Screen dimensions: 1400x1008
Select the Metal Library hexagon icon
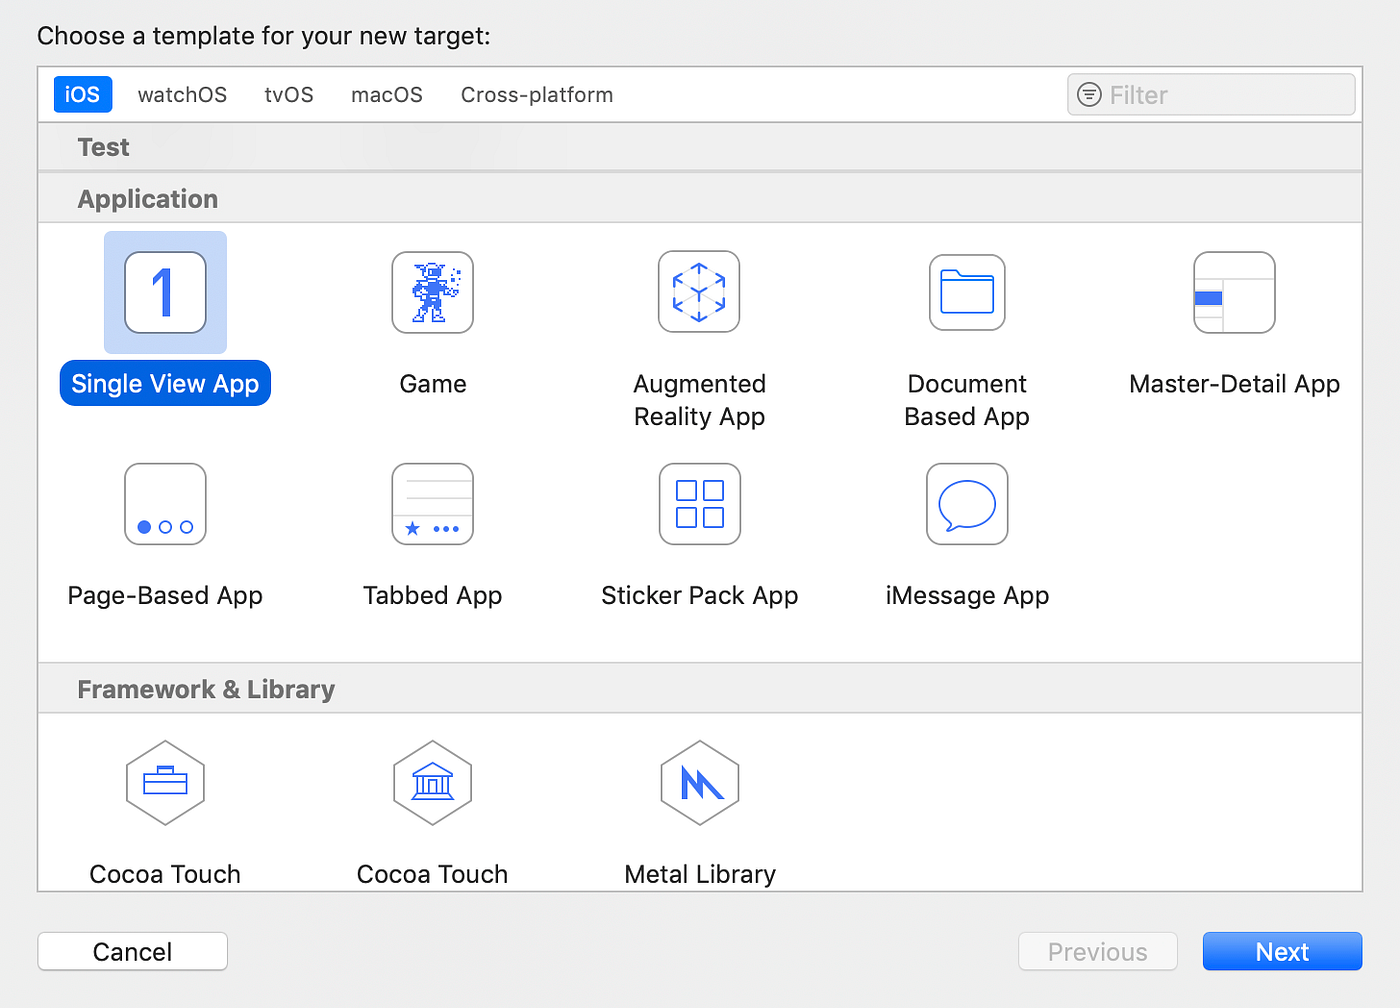pos(699,783)
